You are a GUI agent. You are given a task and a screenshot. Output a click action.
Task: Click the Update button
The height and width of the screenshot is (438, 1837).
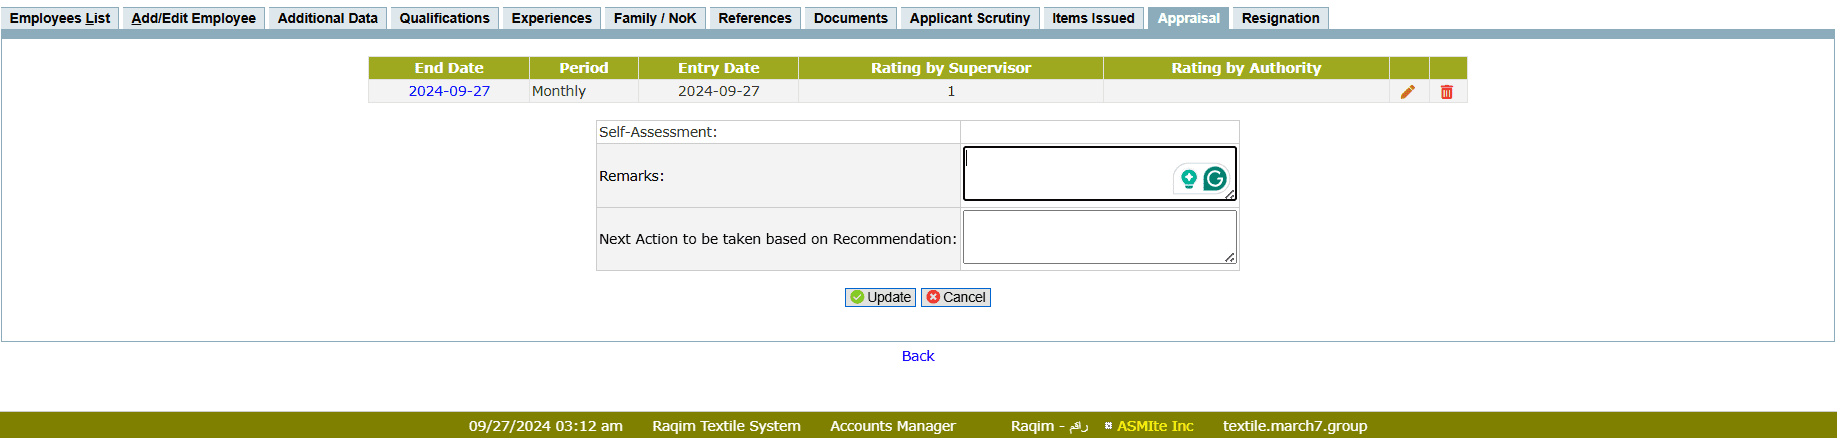click(880, 297)
